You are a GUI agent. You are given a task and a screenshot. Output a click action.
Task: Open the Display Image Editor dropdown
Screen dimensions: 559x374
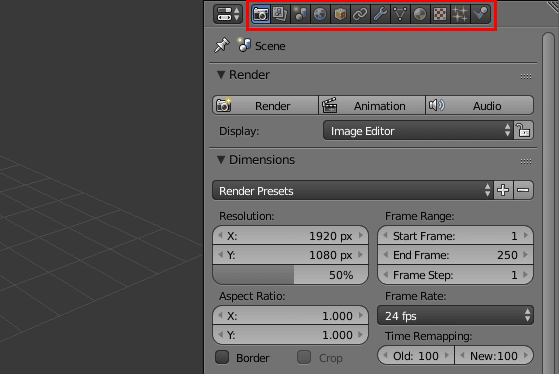coord(418,130)
